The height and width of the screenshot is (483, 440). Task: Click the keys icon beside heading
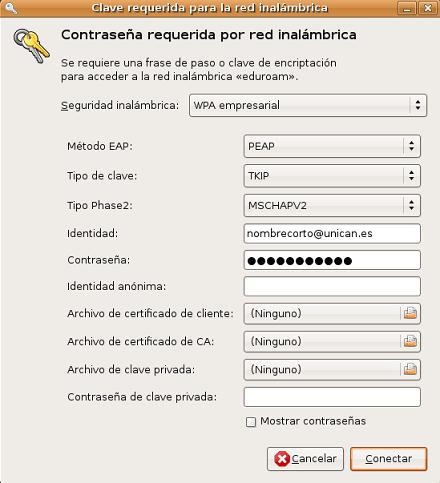click(31, 46)
